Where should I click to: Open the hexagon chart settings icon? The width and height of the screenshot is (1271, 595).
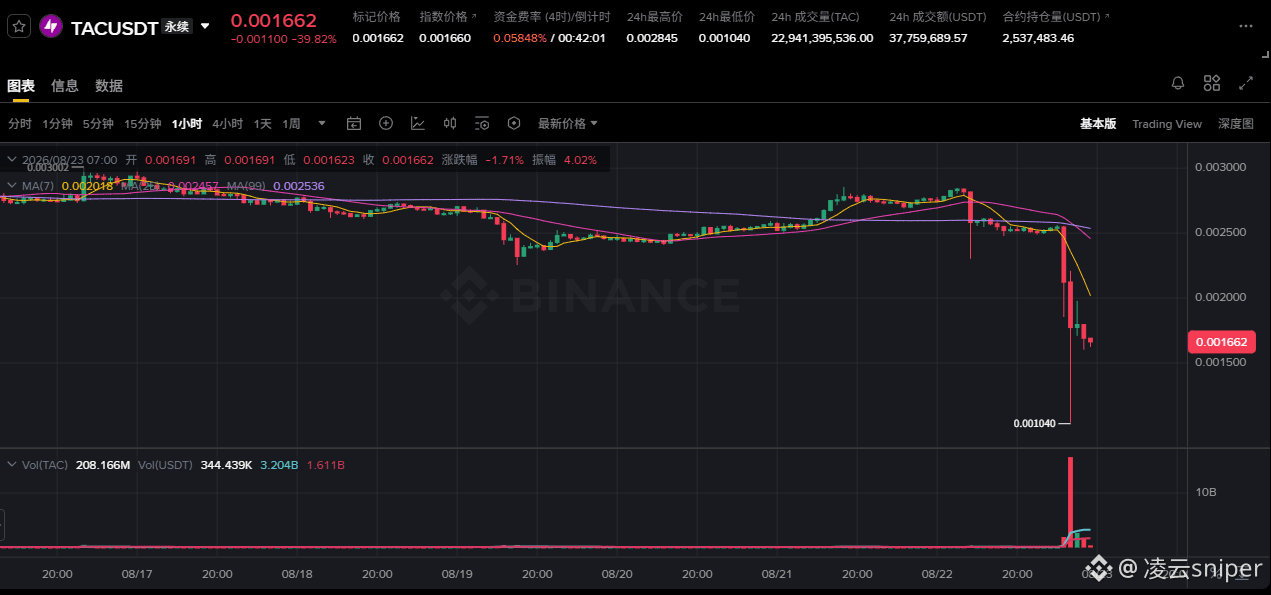tap(514, 123)
